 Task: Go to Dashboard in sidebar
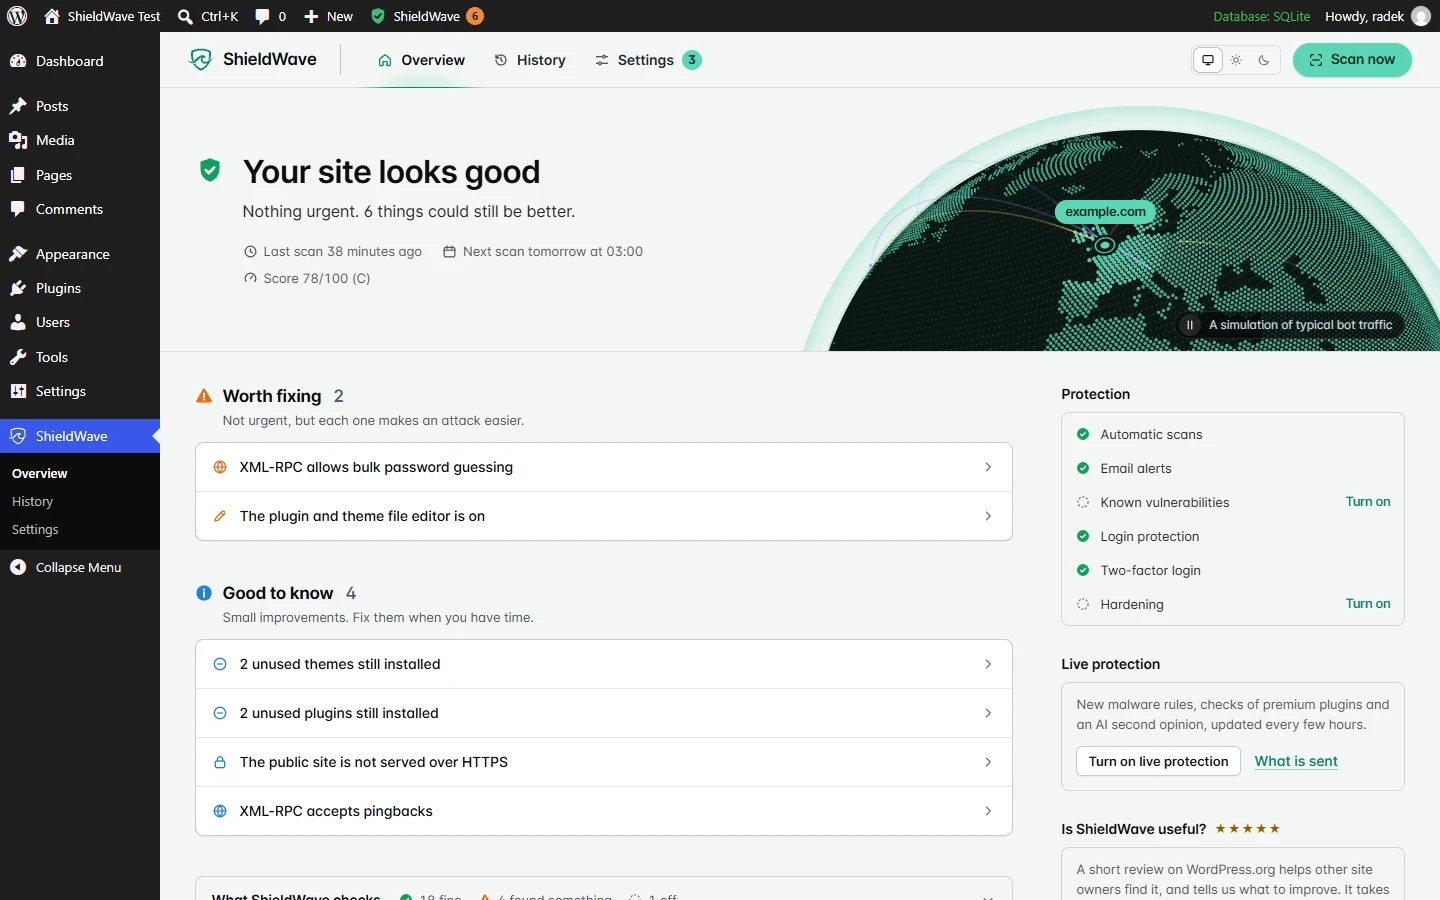point(80,61)
